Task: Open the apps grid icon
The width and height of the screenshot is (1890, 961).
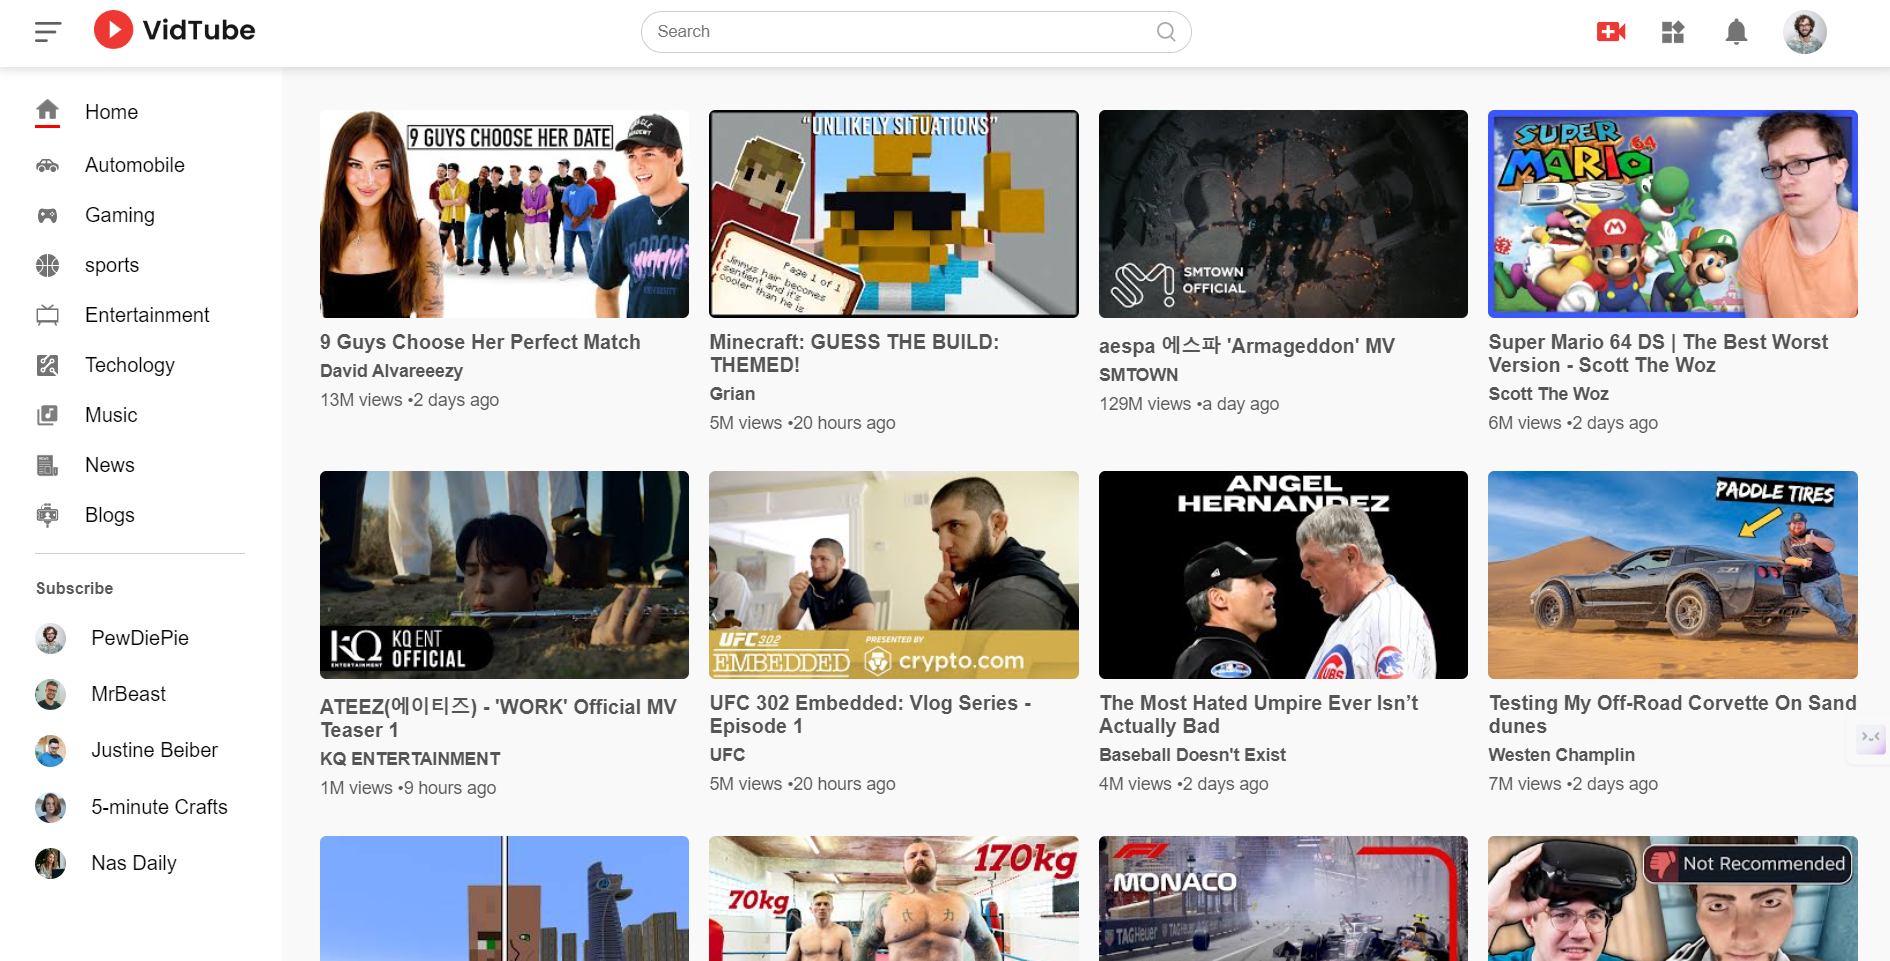Action: point(1673,32)
